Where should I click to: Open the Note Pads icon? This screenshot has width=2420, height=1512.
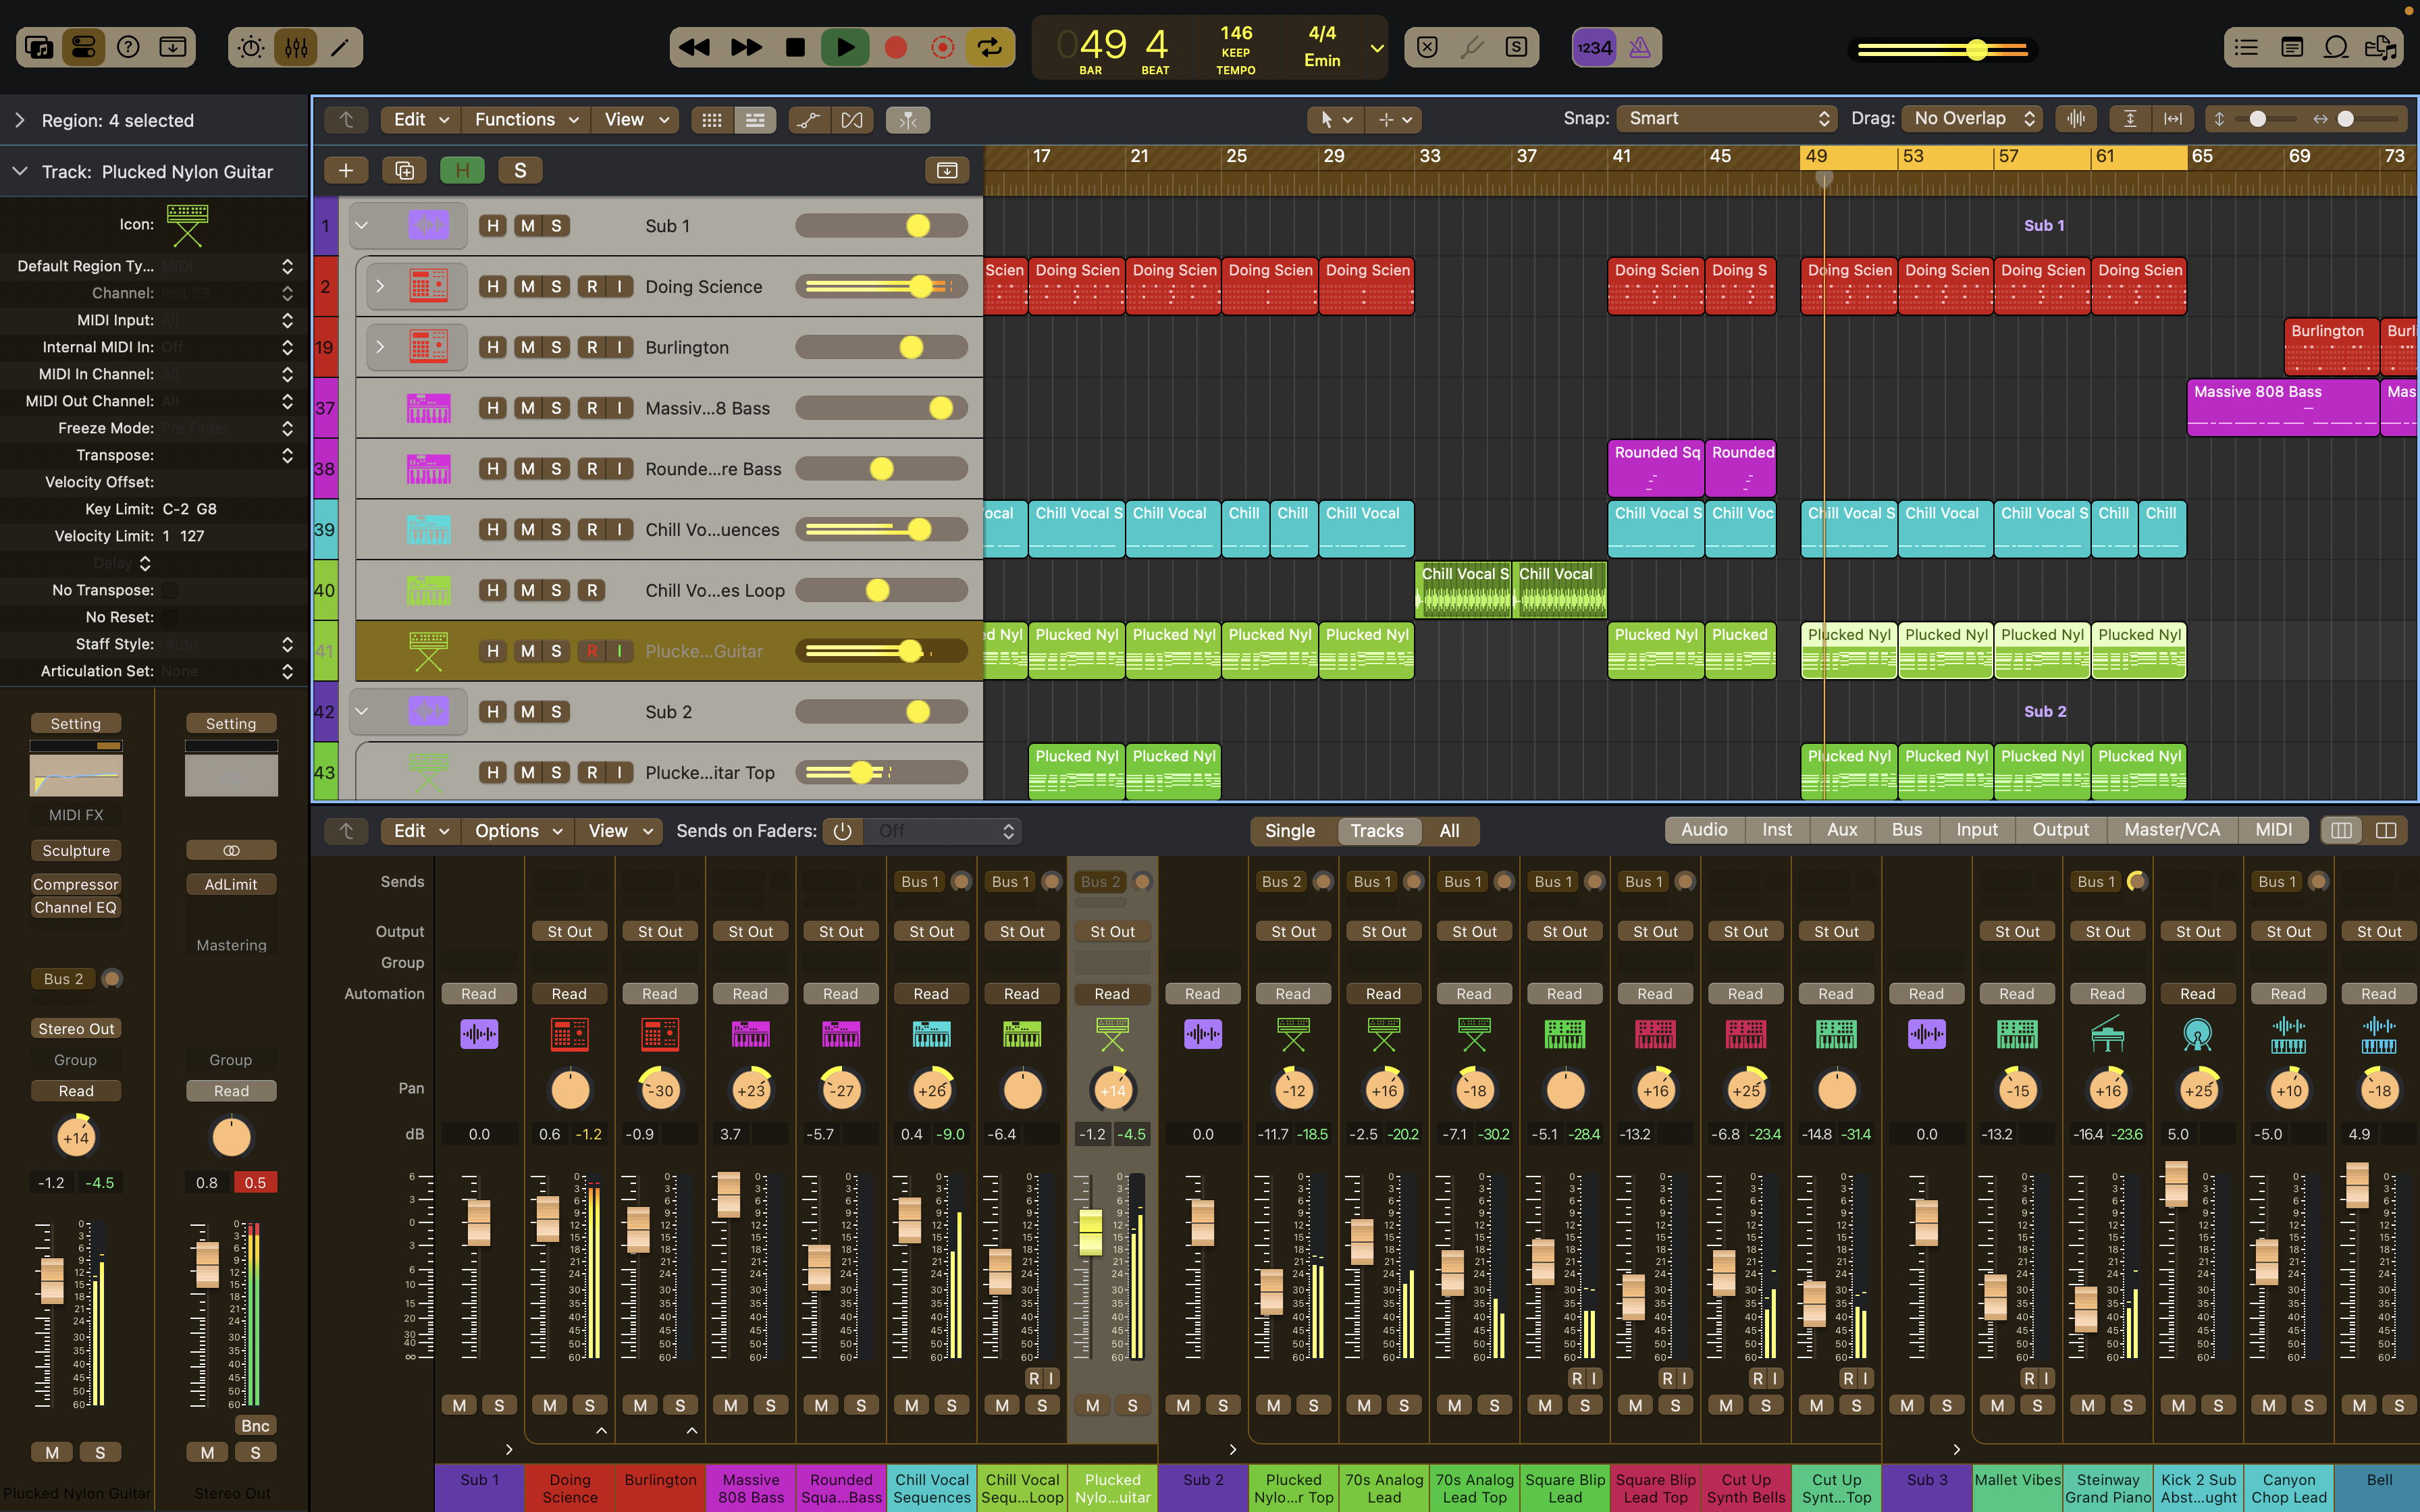[2292, 47]
